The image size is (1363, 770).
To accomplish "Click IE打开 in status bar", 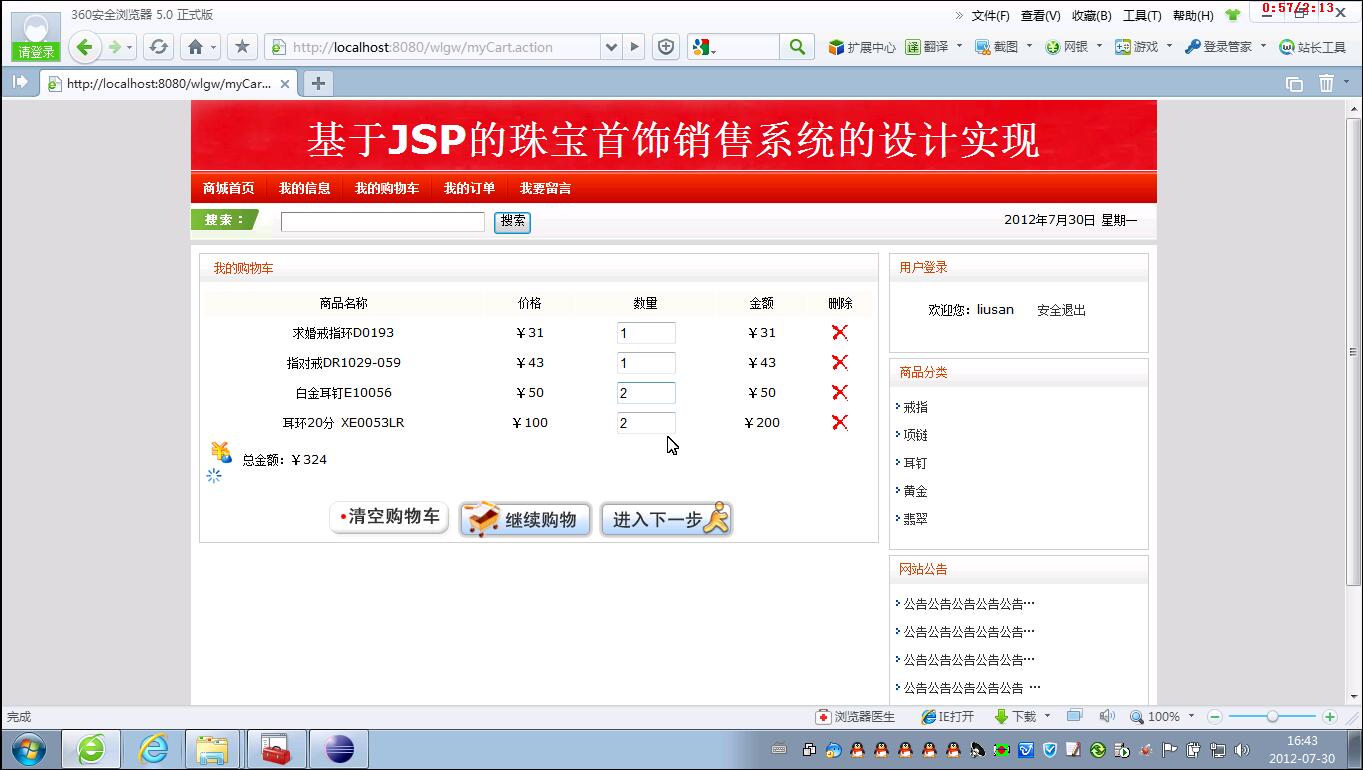I will 947,717.
